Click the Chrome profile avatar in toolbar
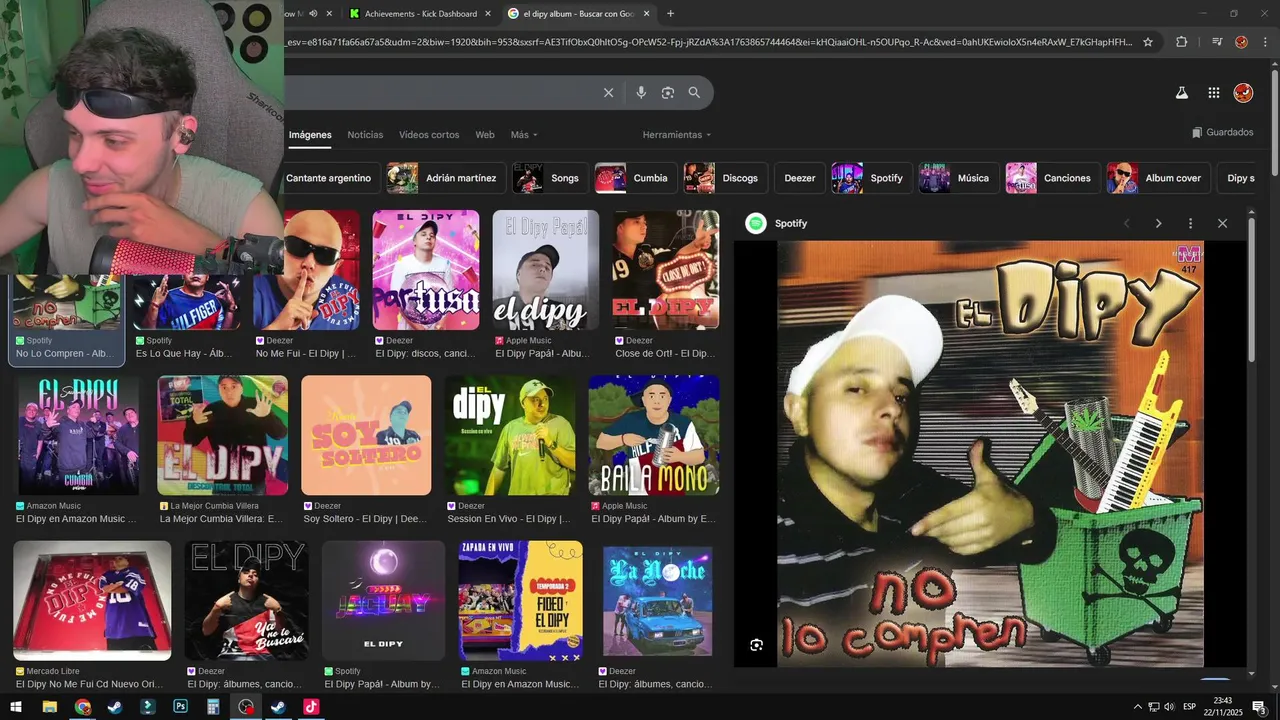 pyautogui.click(x=1241, y=42)
